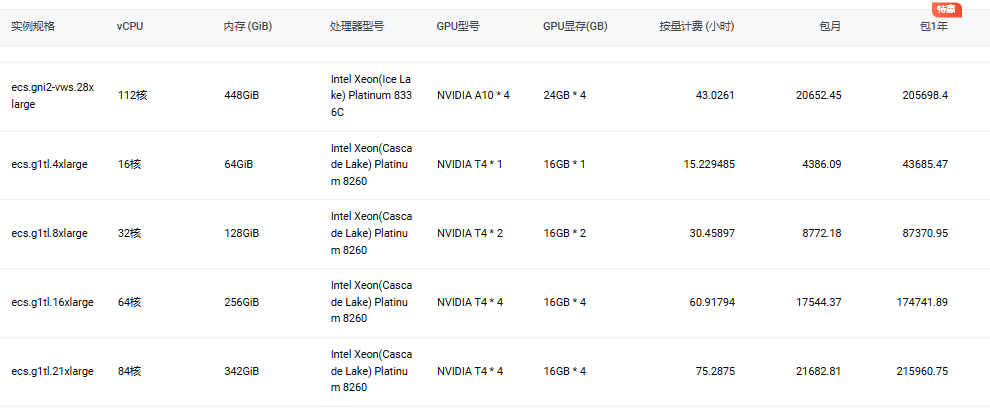Select the vCPU column header

coord(130,27)
